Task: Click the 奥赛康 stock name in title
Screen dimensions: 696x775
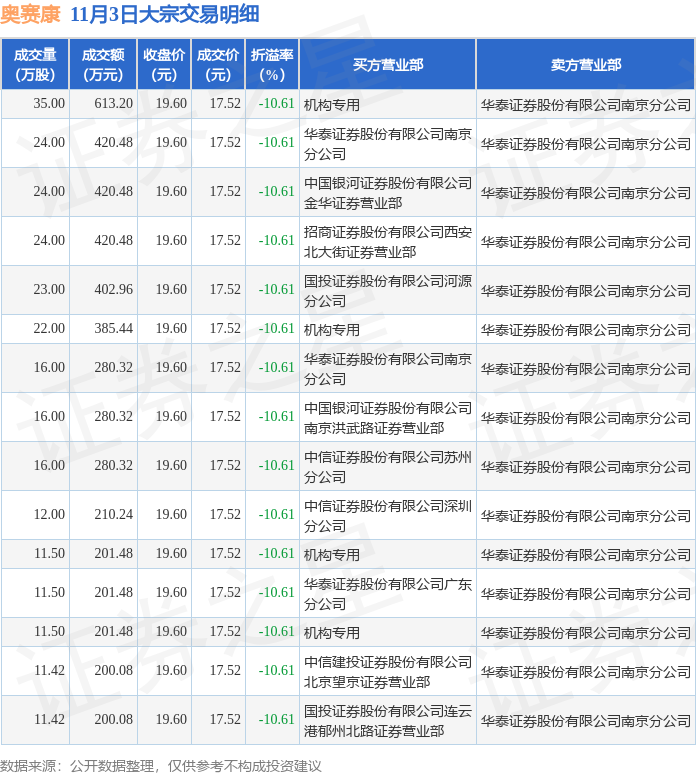Action: [30, 14]
